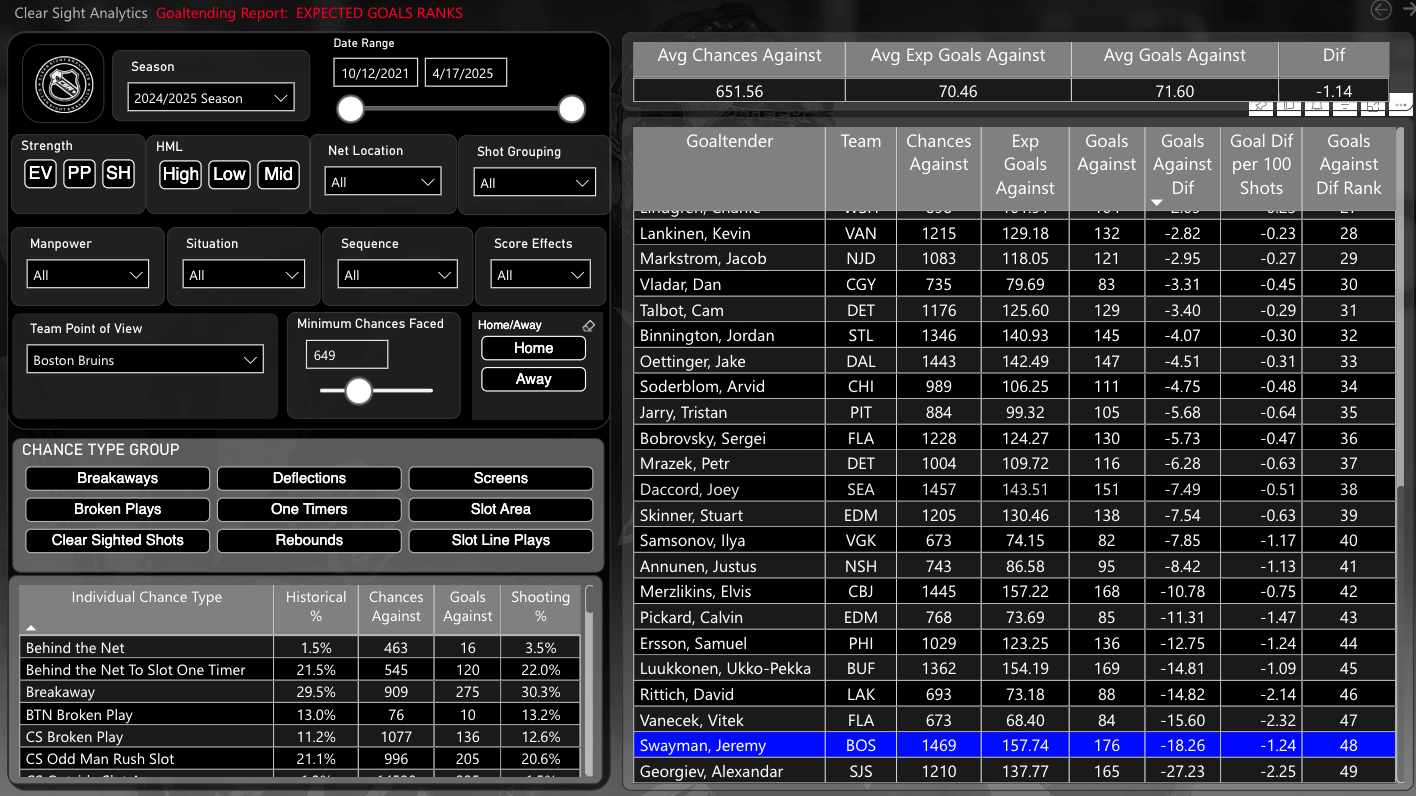Select Georgiev, Alexandar row
Screen dimensions: 1416x796
[1014, 771]
